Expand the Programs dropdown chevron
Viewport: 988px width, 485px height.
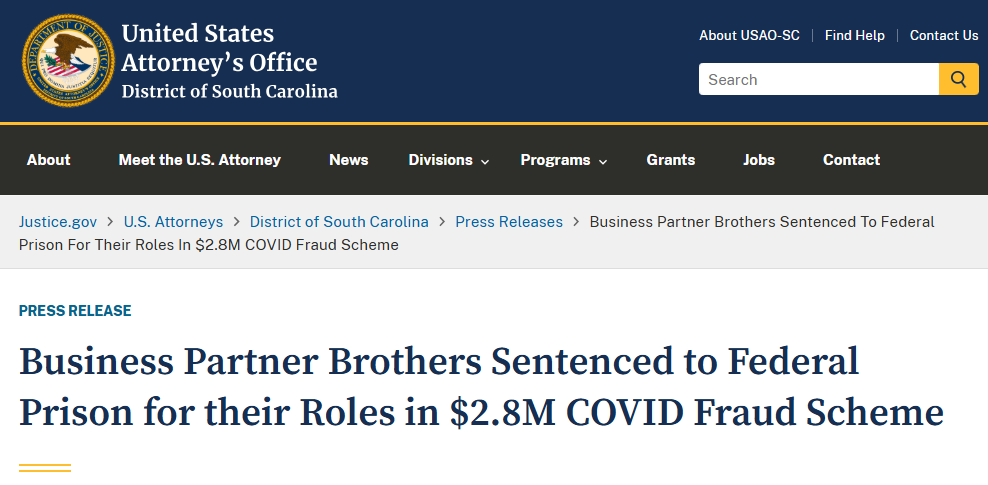coord(602,162)
